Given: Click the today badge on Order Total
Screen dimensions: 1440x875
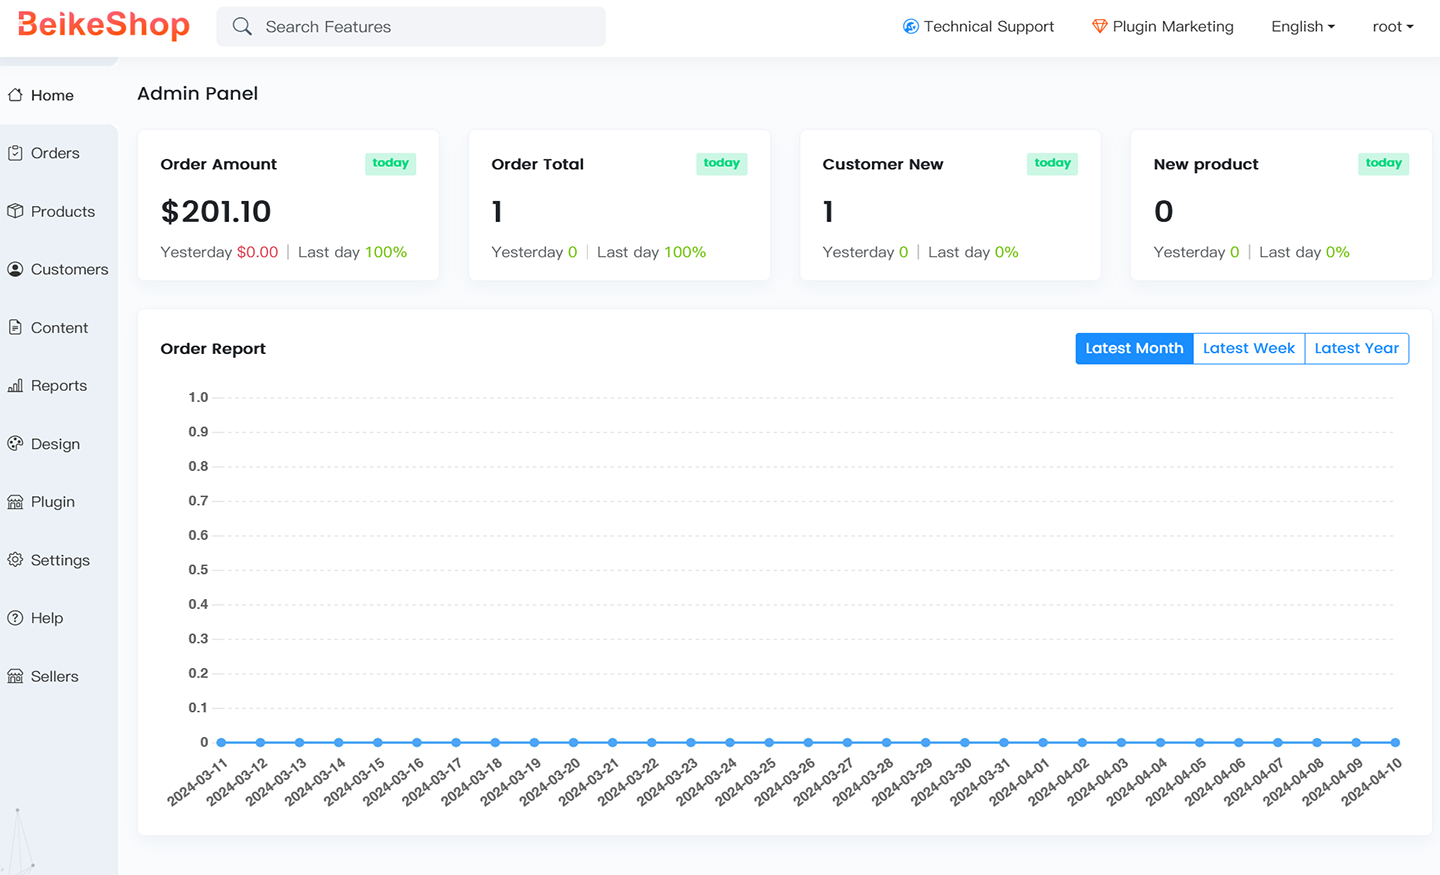Looking at the screenshot, I should [721, 163].
